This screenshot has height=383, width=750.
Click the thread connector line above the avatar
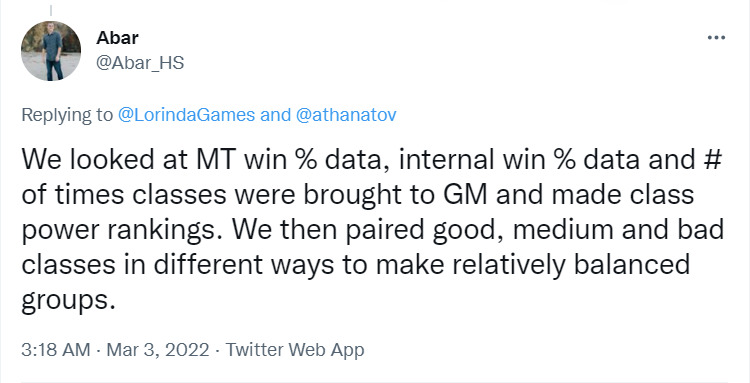[51, 10]
